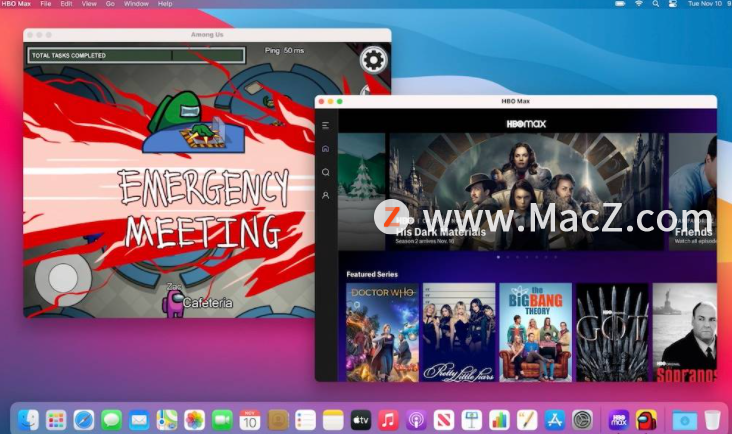Open HBO Max search icon
Viewport: 732px width, 434px height.
325,172
